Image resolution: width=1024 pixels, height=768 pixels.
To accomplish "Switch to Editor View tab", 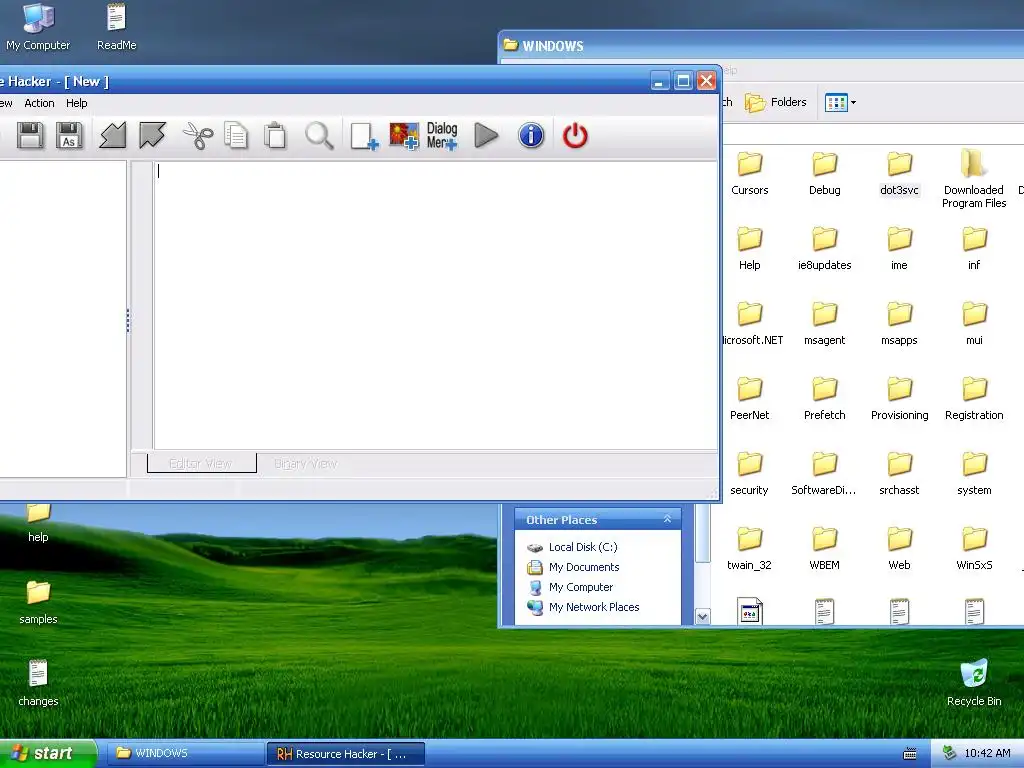I will (x=201, y=463).
